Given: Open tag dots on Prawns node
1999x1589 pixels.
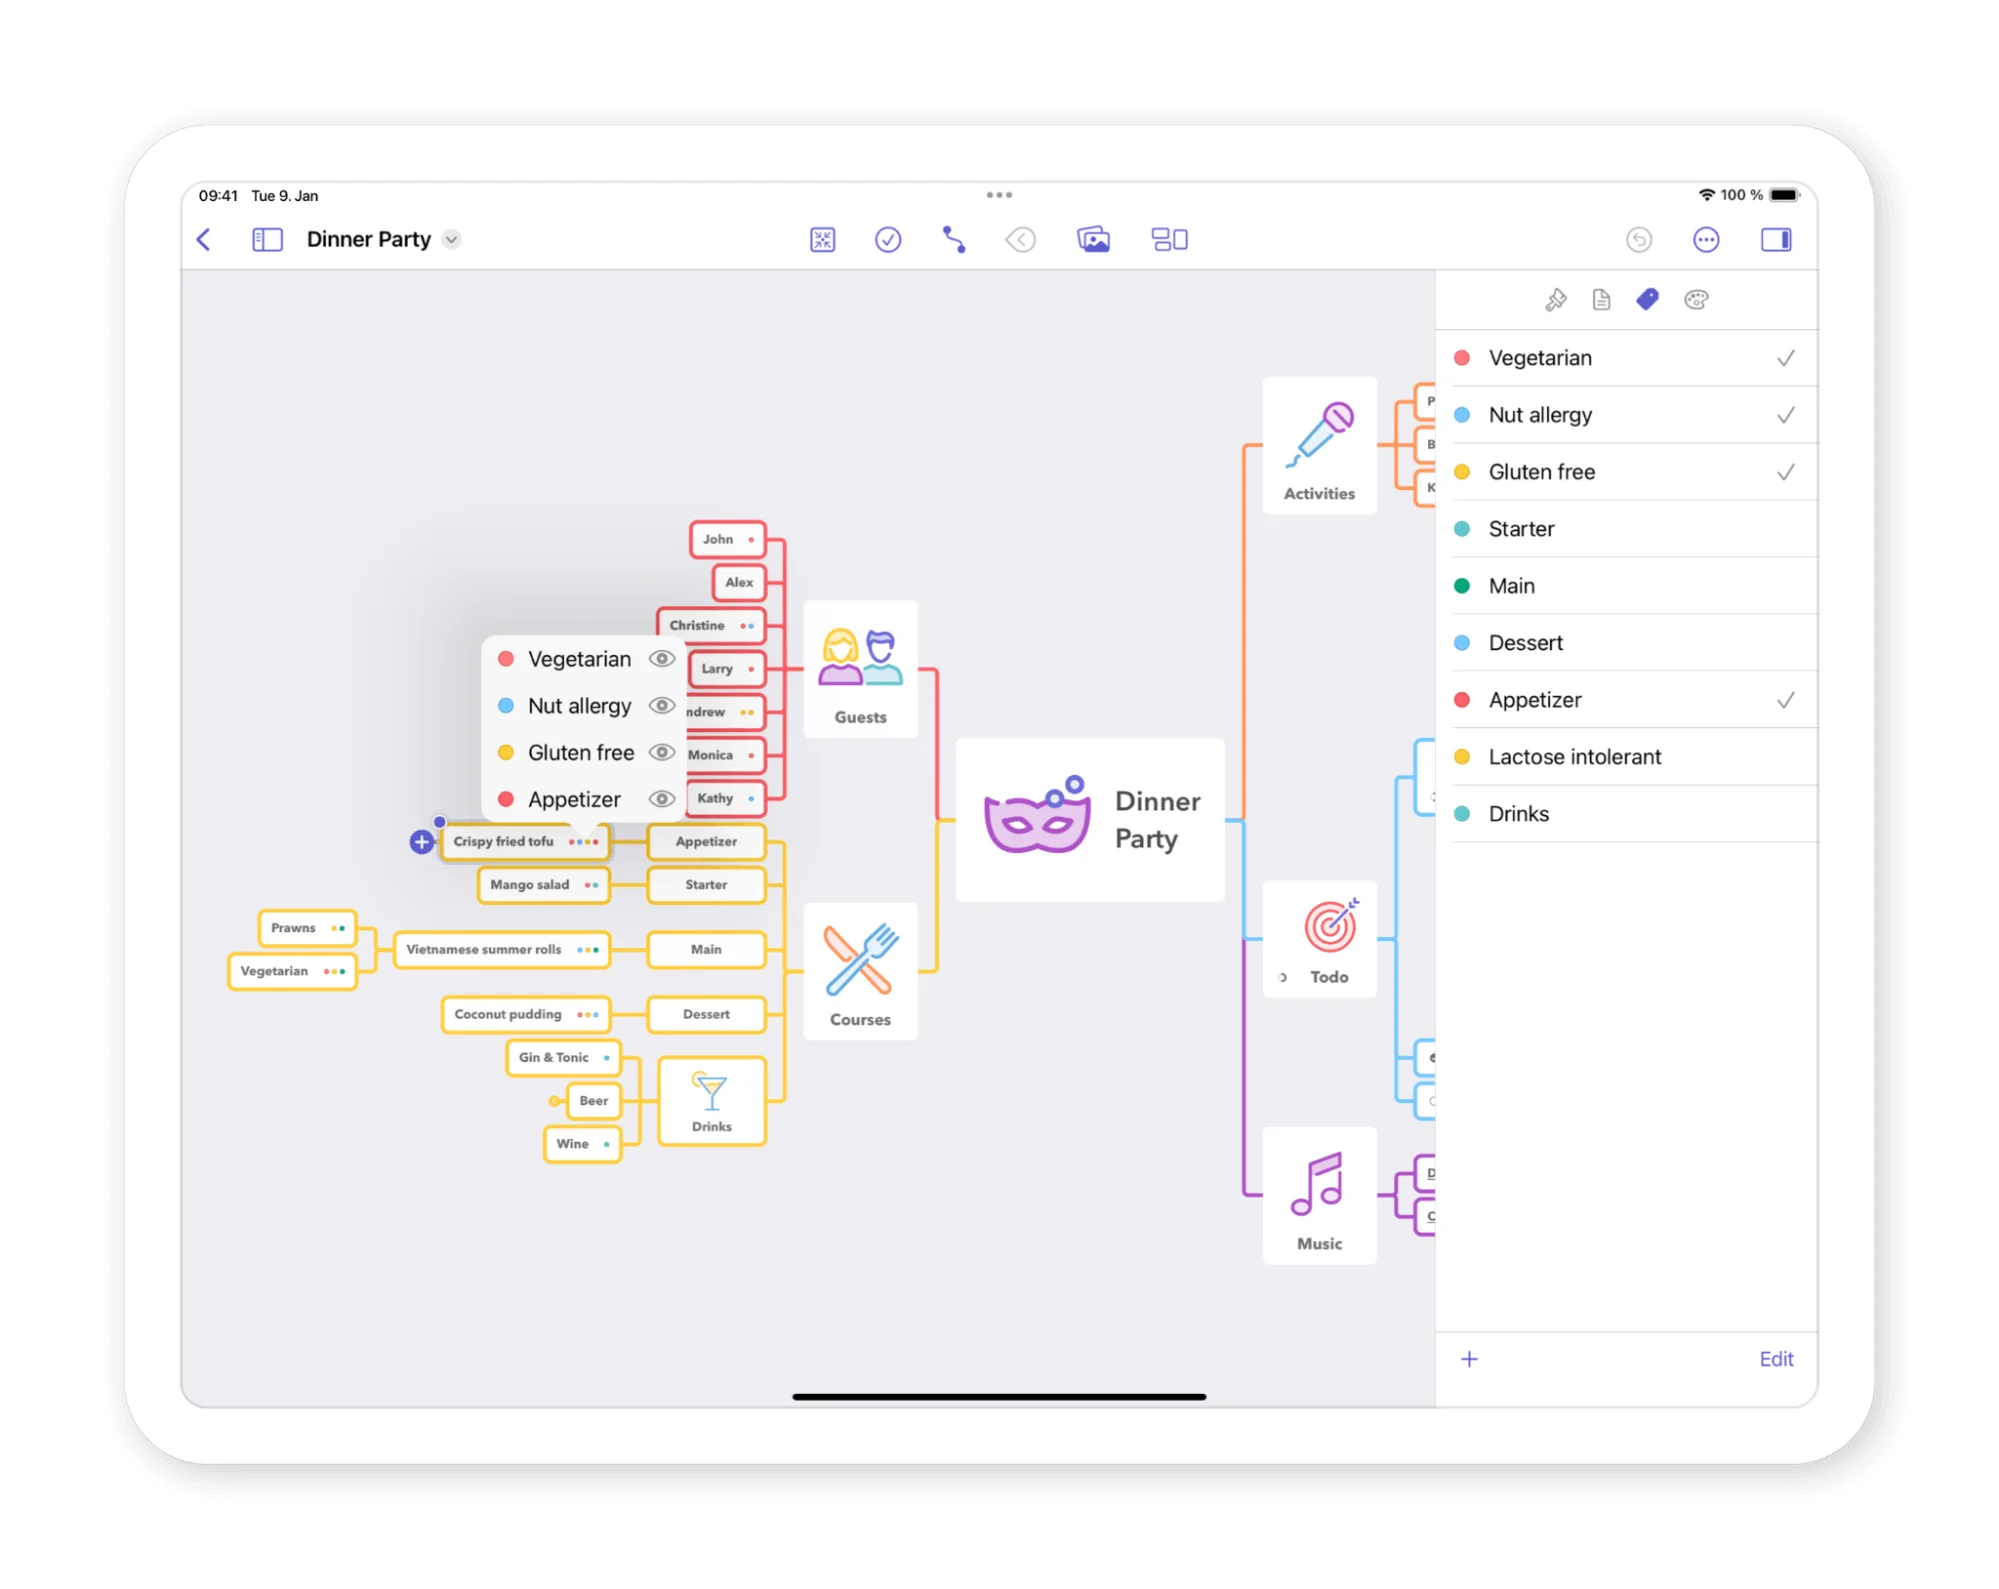Looking at the screenshot, I should [338, 928].
